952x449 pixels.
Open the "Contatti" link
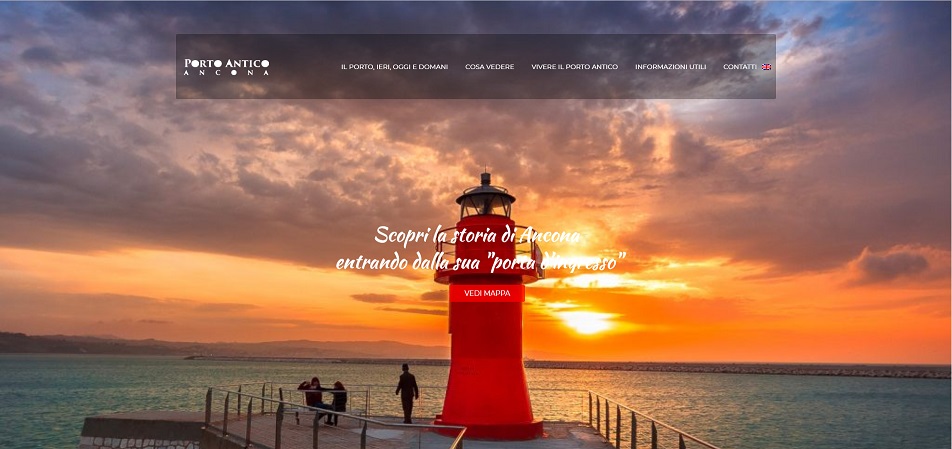[x=739, y=67]
